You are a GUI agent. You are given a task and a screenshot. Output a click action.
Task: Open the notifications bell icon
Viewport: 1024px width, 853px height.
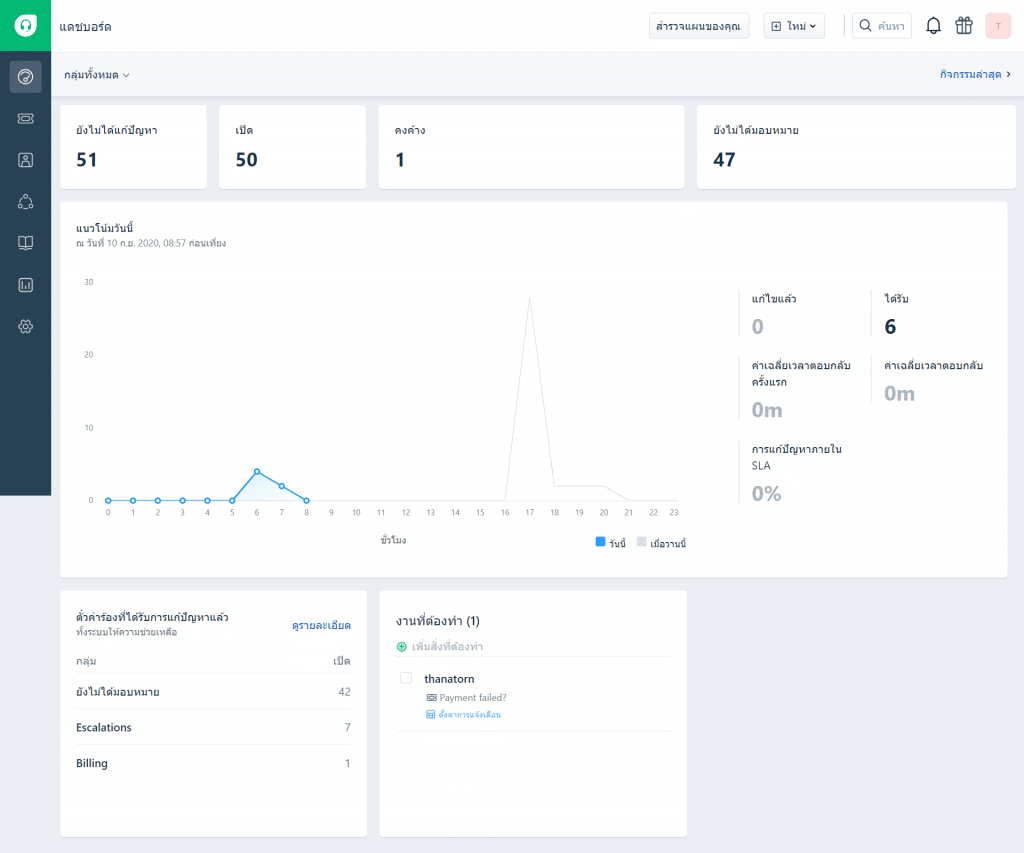(933, 26)
